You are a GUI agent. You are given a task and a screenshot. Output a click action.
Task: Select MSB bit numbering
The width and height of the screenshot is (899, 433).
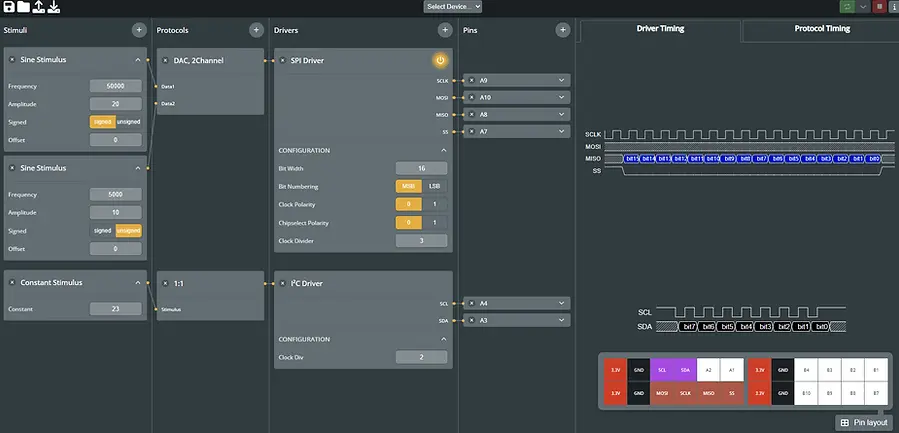point(409,186)
